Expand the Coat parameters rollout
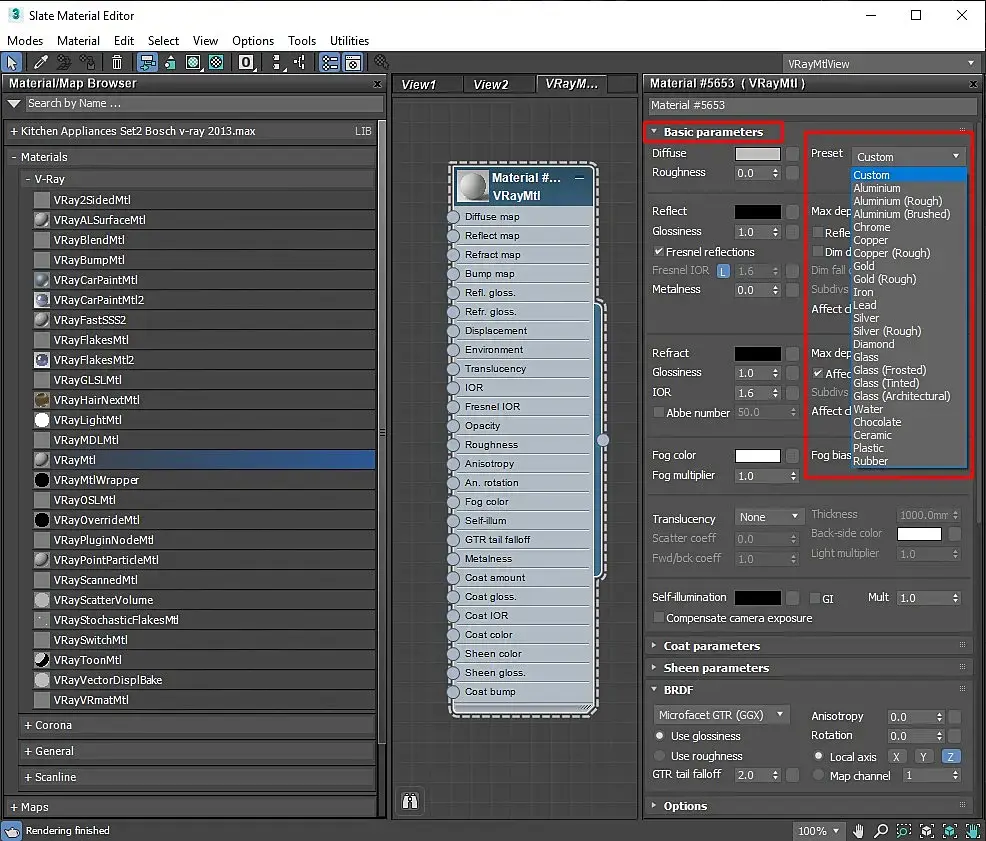986x841 pixels. tap(711, 646)
